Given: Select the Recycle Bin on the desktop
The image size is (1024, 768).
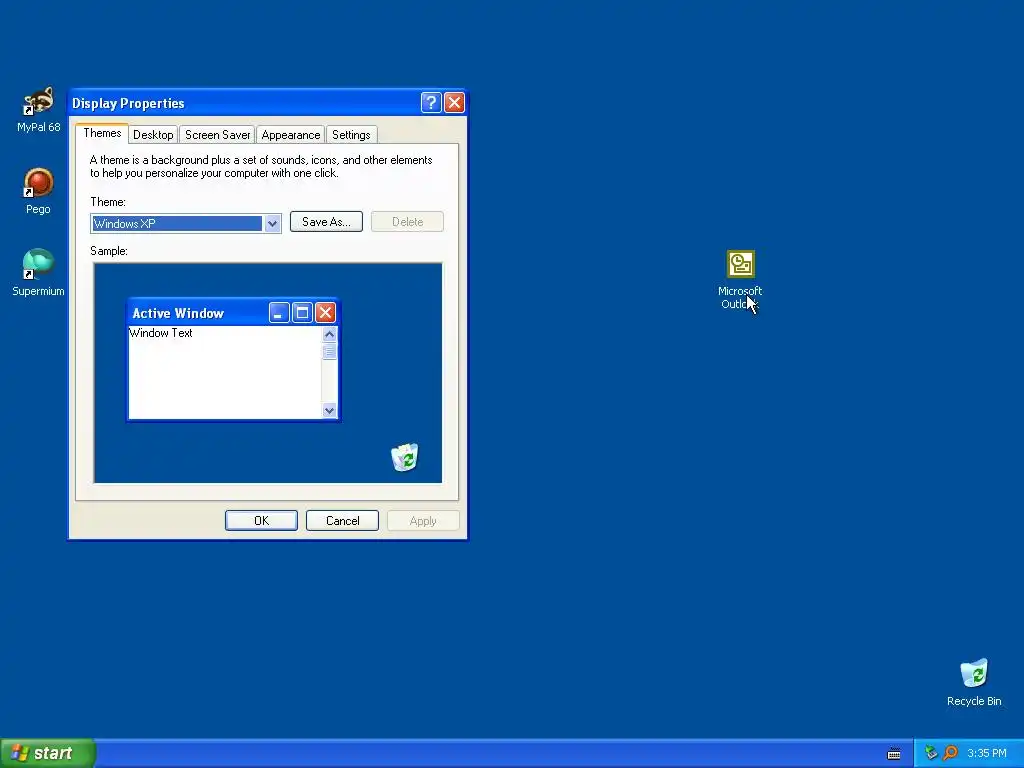Looking at the screenshot, I should [x=974, y=683].
